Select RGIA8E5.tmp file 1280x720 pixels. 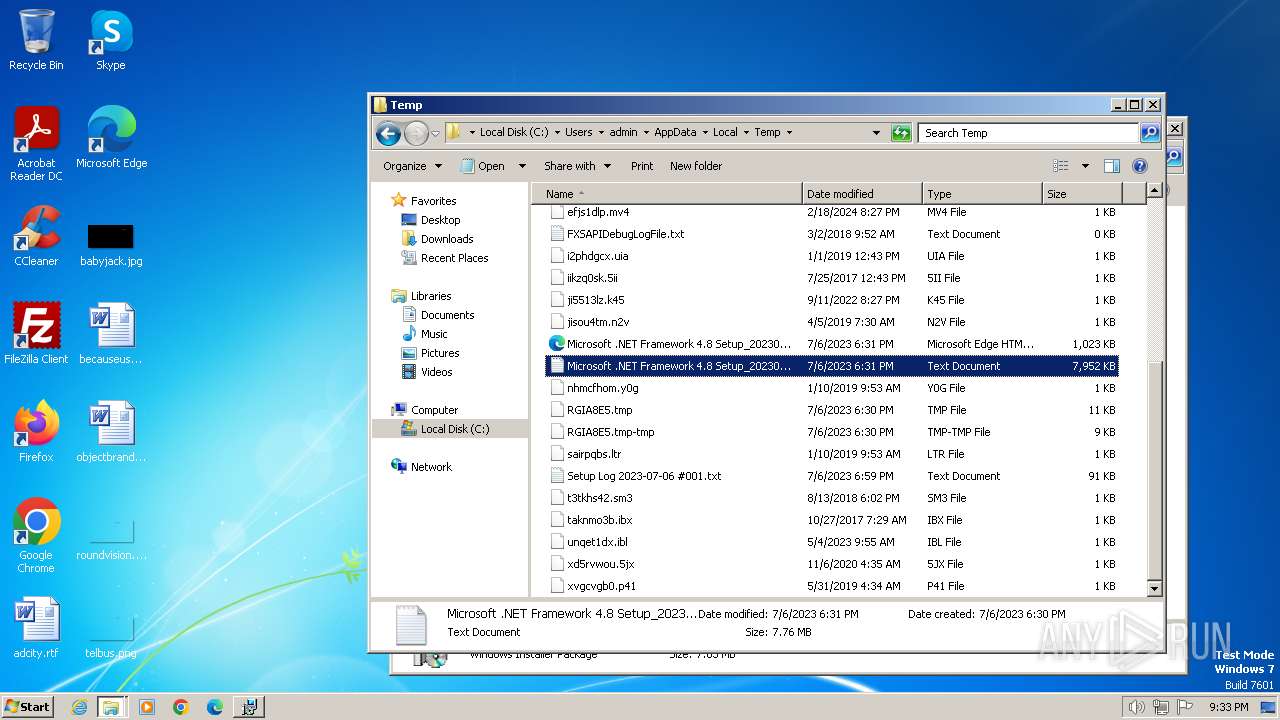(832, 410)
